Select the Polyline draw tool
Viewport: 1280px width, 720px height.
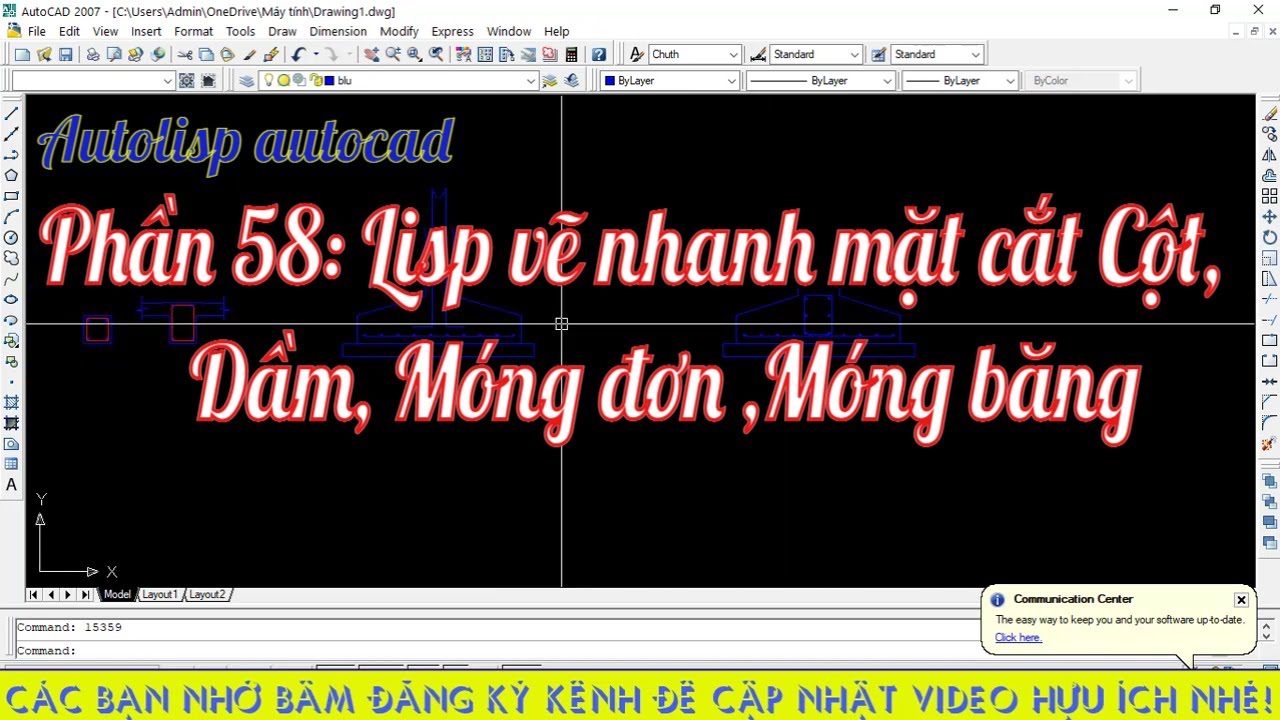[12, 155]
